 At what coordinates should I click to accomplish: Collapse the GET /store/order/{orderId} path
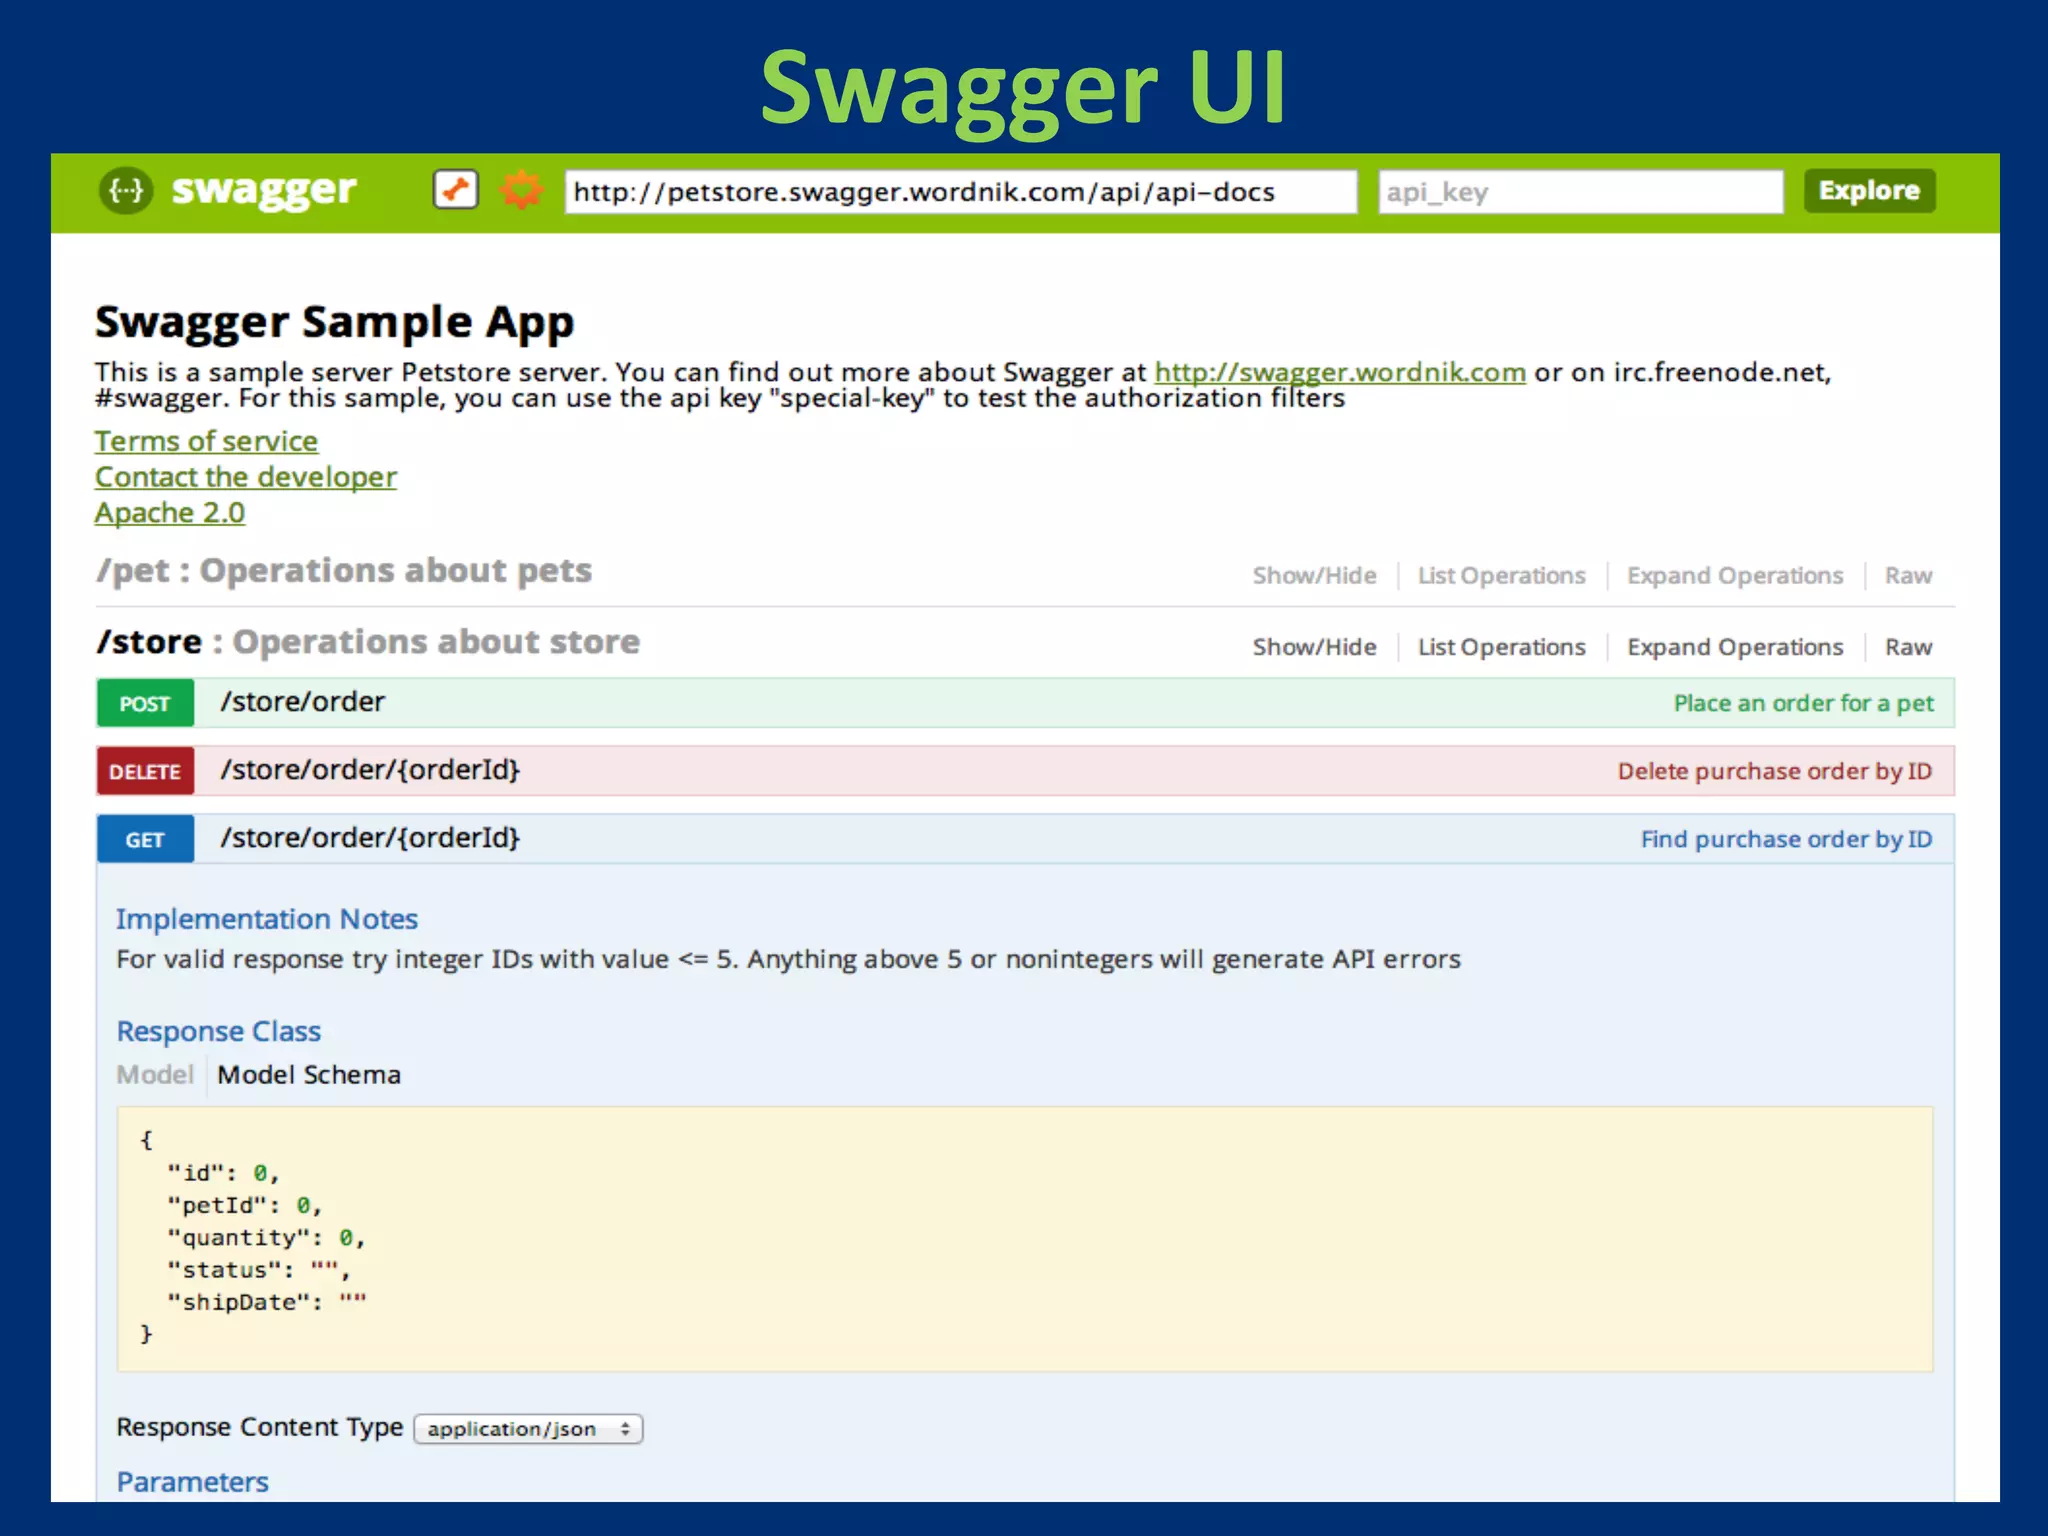[x=370, y=838]
